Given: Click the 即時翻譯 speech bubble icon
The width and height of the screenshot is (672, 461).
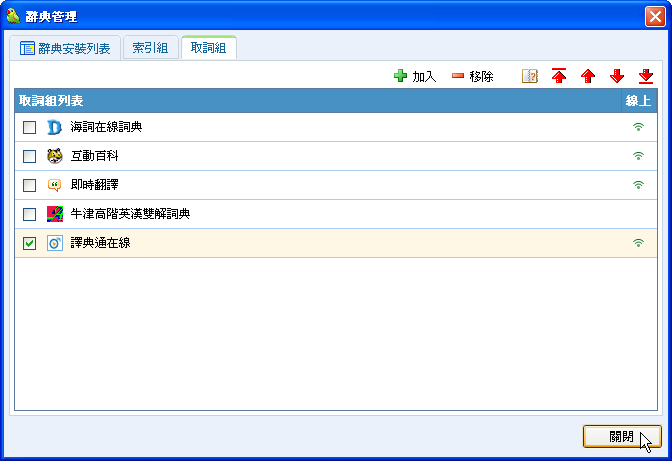Looking at the screenshot, I should (x=54, y=185).
